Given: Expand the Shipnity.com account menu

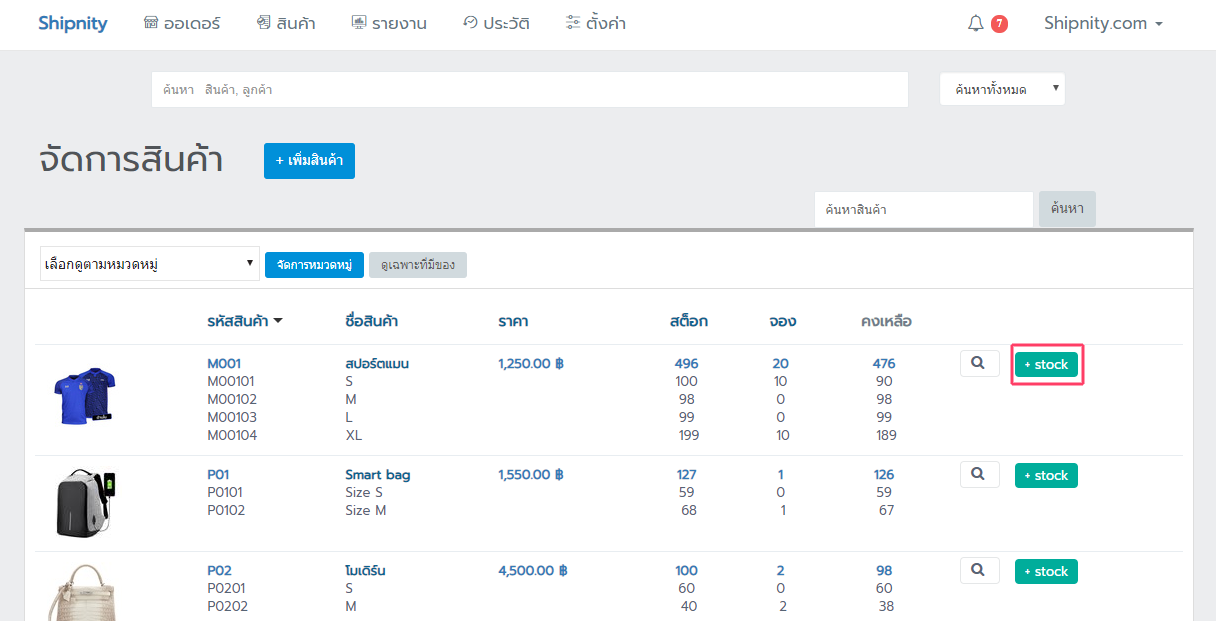Looking at the screenshot, I should pos(1102,24).
